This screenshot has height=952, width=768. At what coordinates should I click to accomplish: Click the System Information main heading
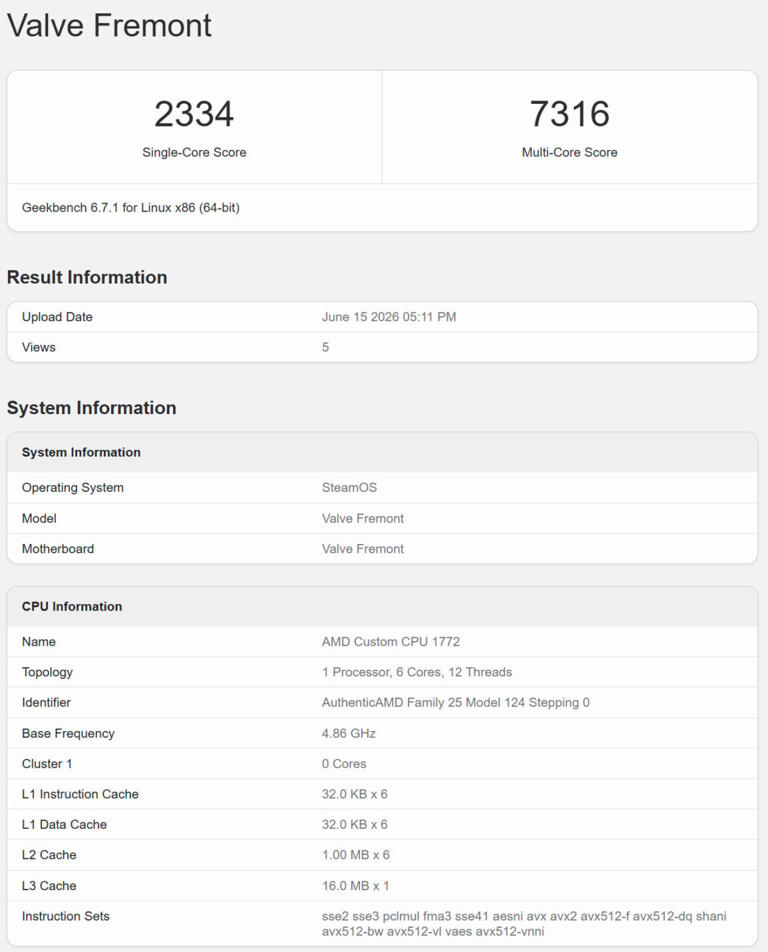coord(92,408)
